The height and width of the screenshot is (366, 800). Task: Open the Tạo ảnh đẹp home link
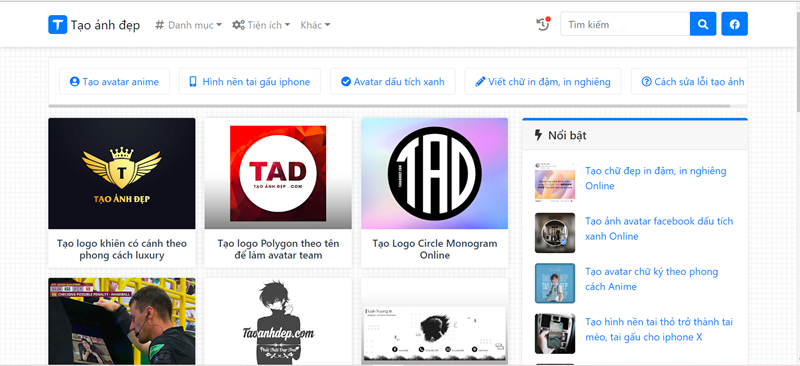click(105, 25)
